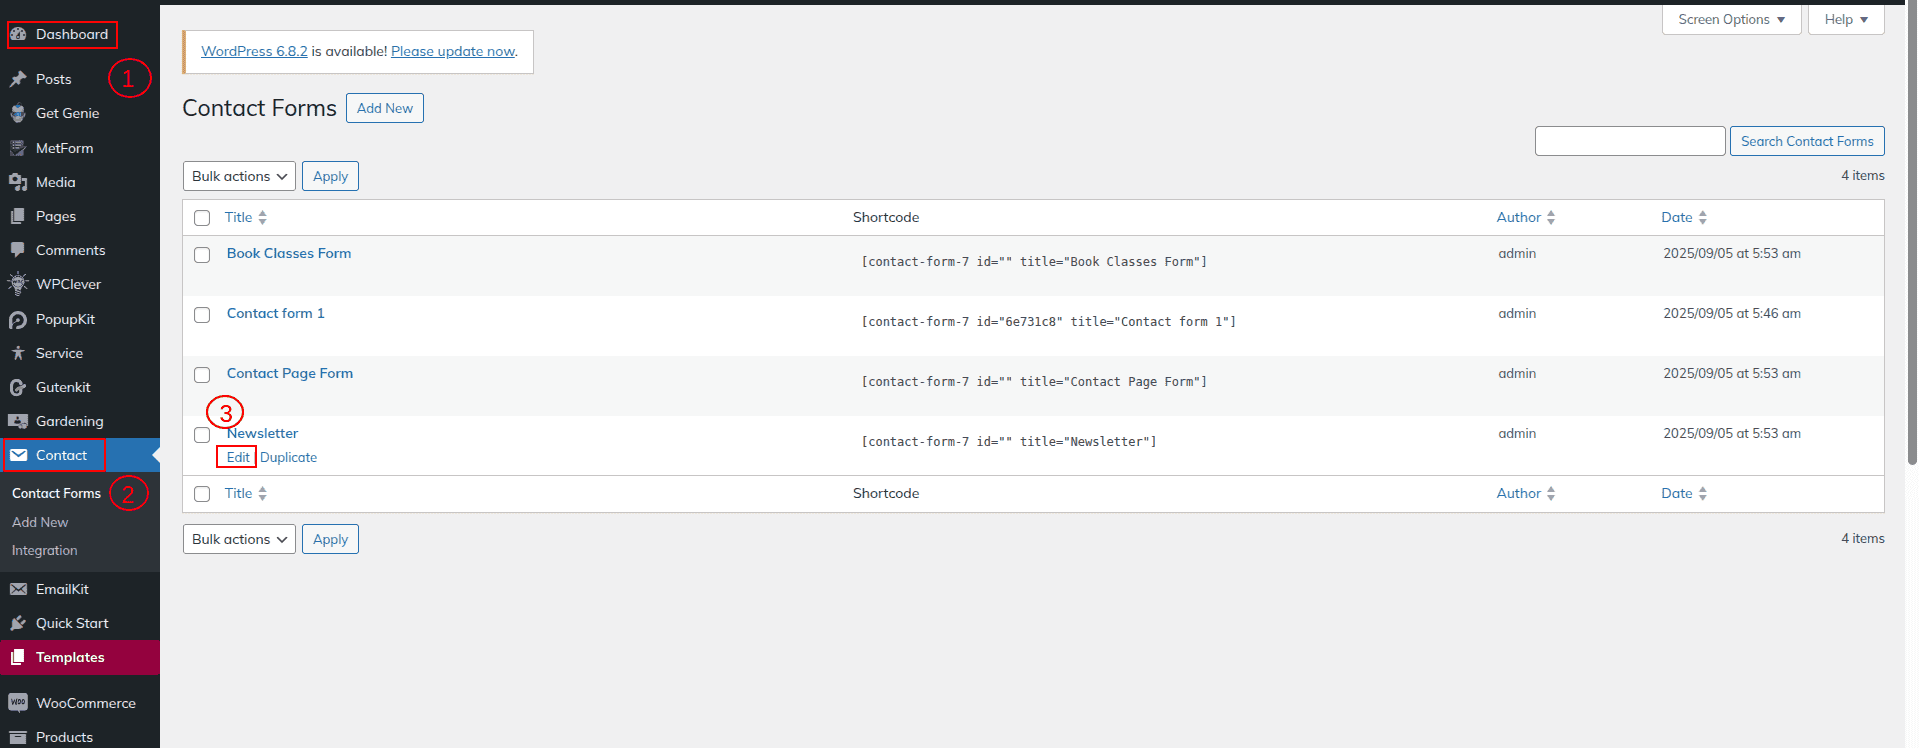The height and width of the screenshot is (748, 1919).
Task: Tick the Book Classes Form checkbox
Action: pyautogui.click(x=202, y=255)
